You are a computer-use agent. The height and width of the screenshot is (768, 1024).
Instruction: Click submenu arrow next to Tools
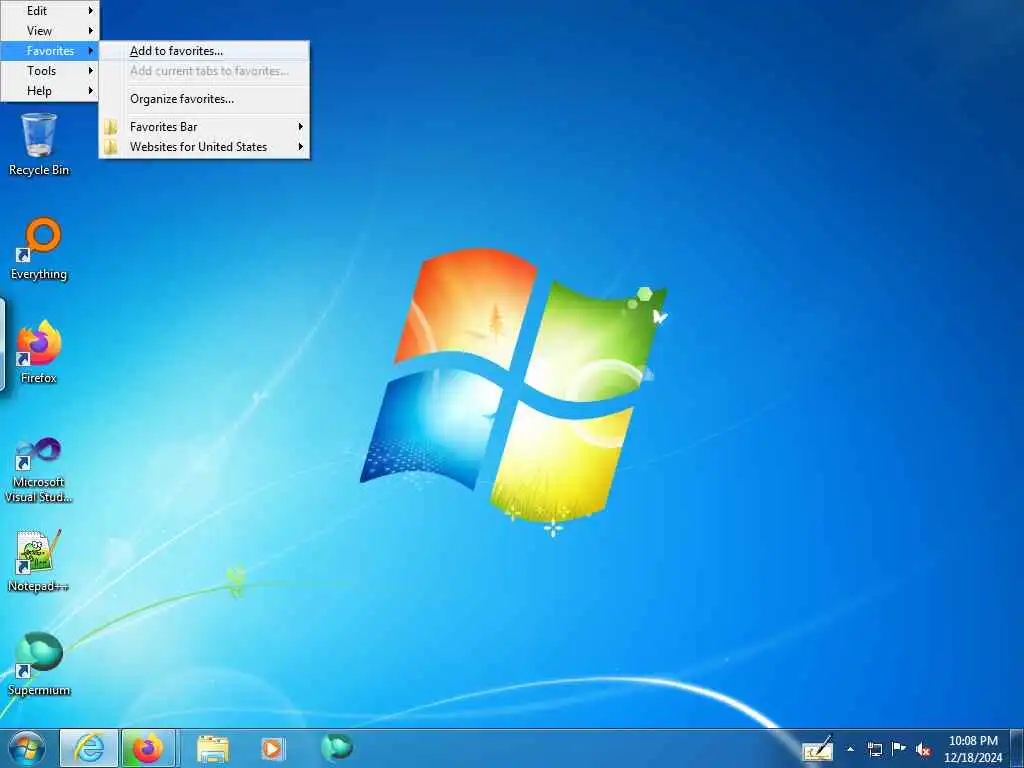[91, 71]
